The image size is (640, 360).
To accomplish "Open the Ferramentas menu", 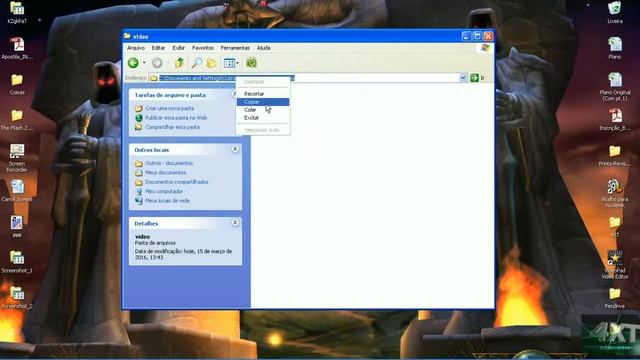I will point(235,48).
